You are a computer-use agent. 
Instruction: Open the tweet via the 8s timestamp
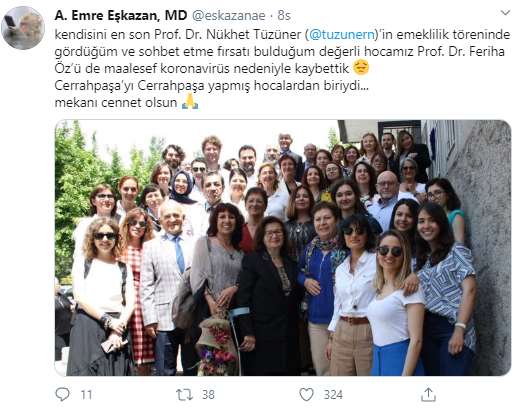tap(284, 16)
